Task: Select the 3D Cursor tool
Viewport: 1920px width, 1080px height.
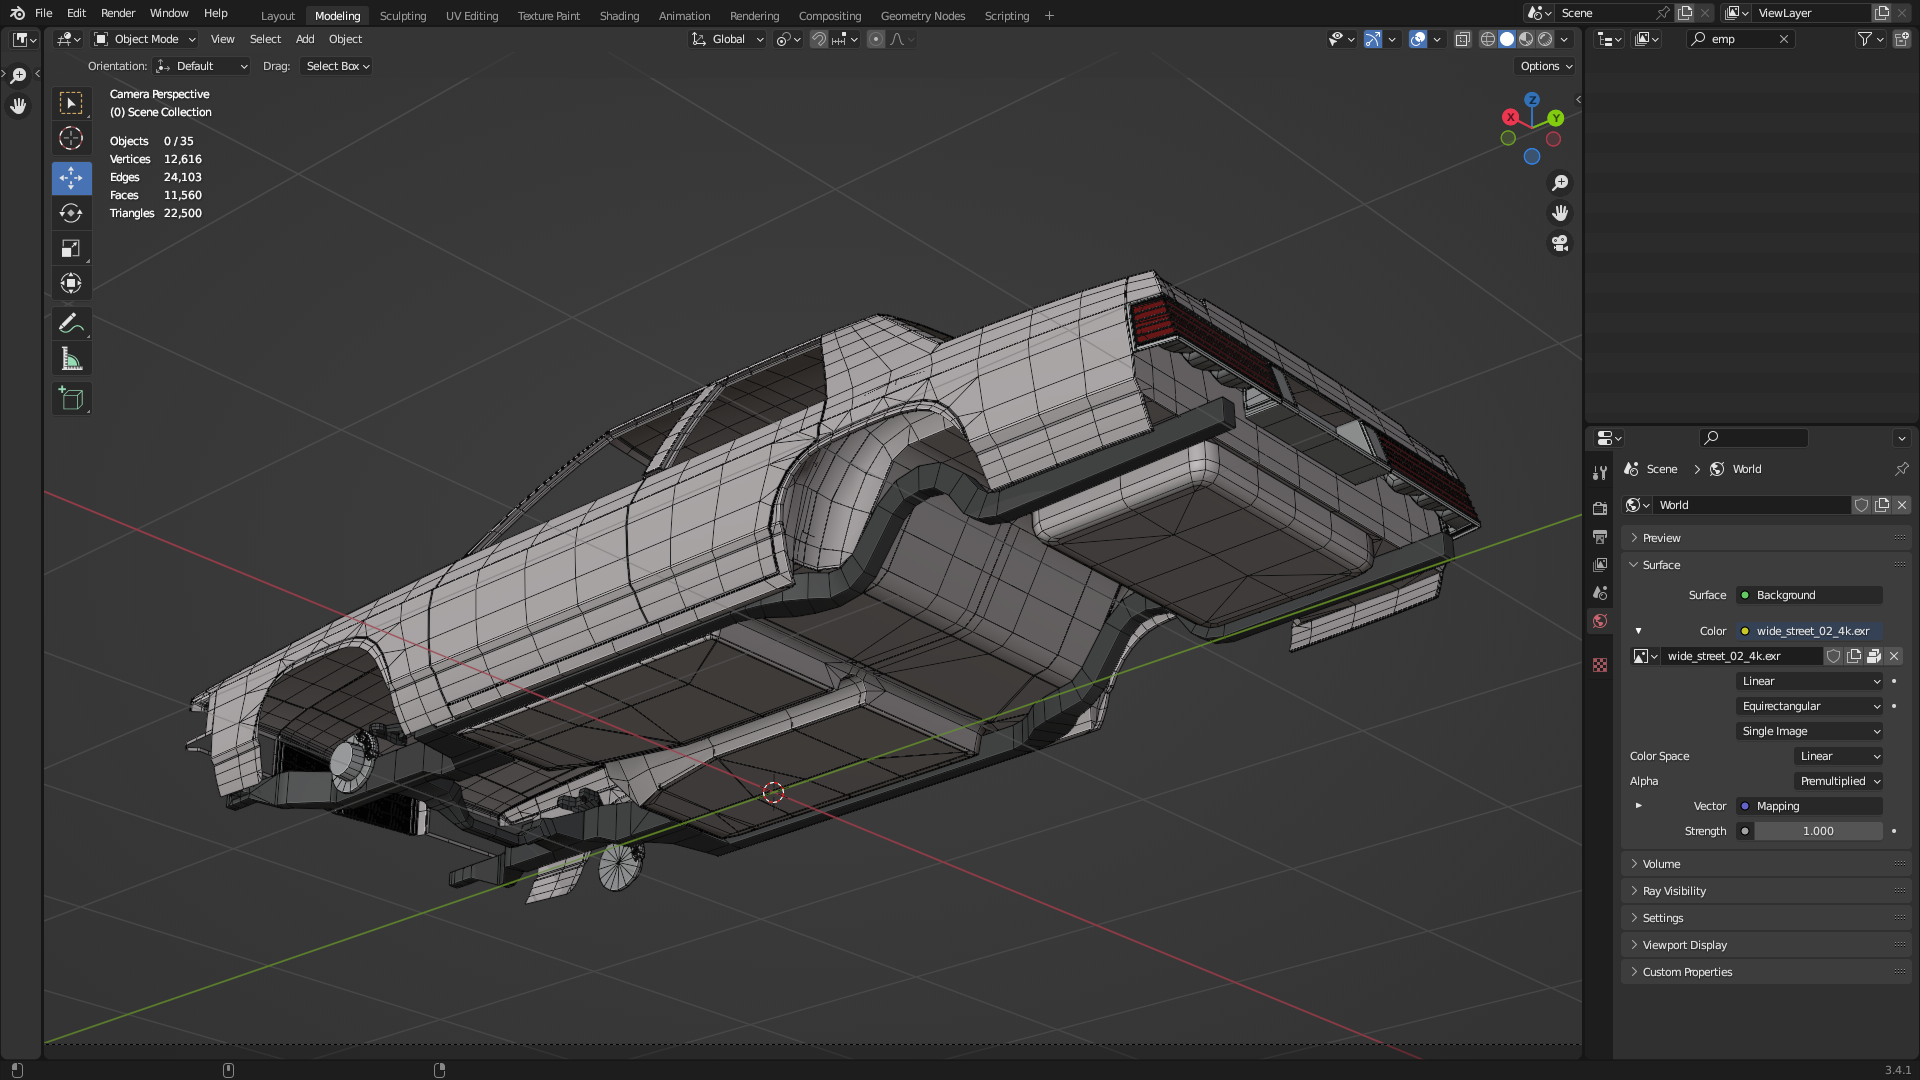Action: [71, 138]
